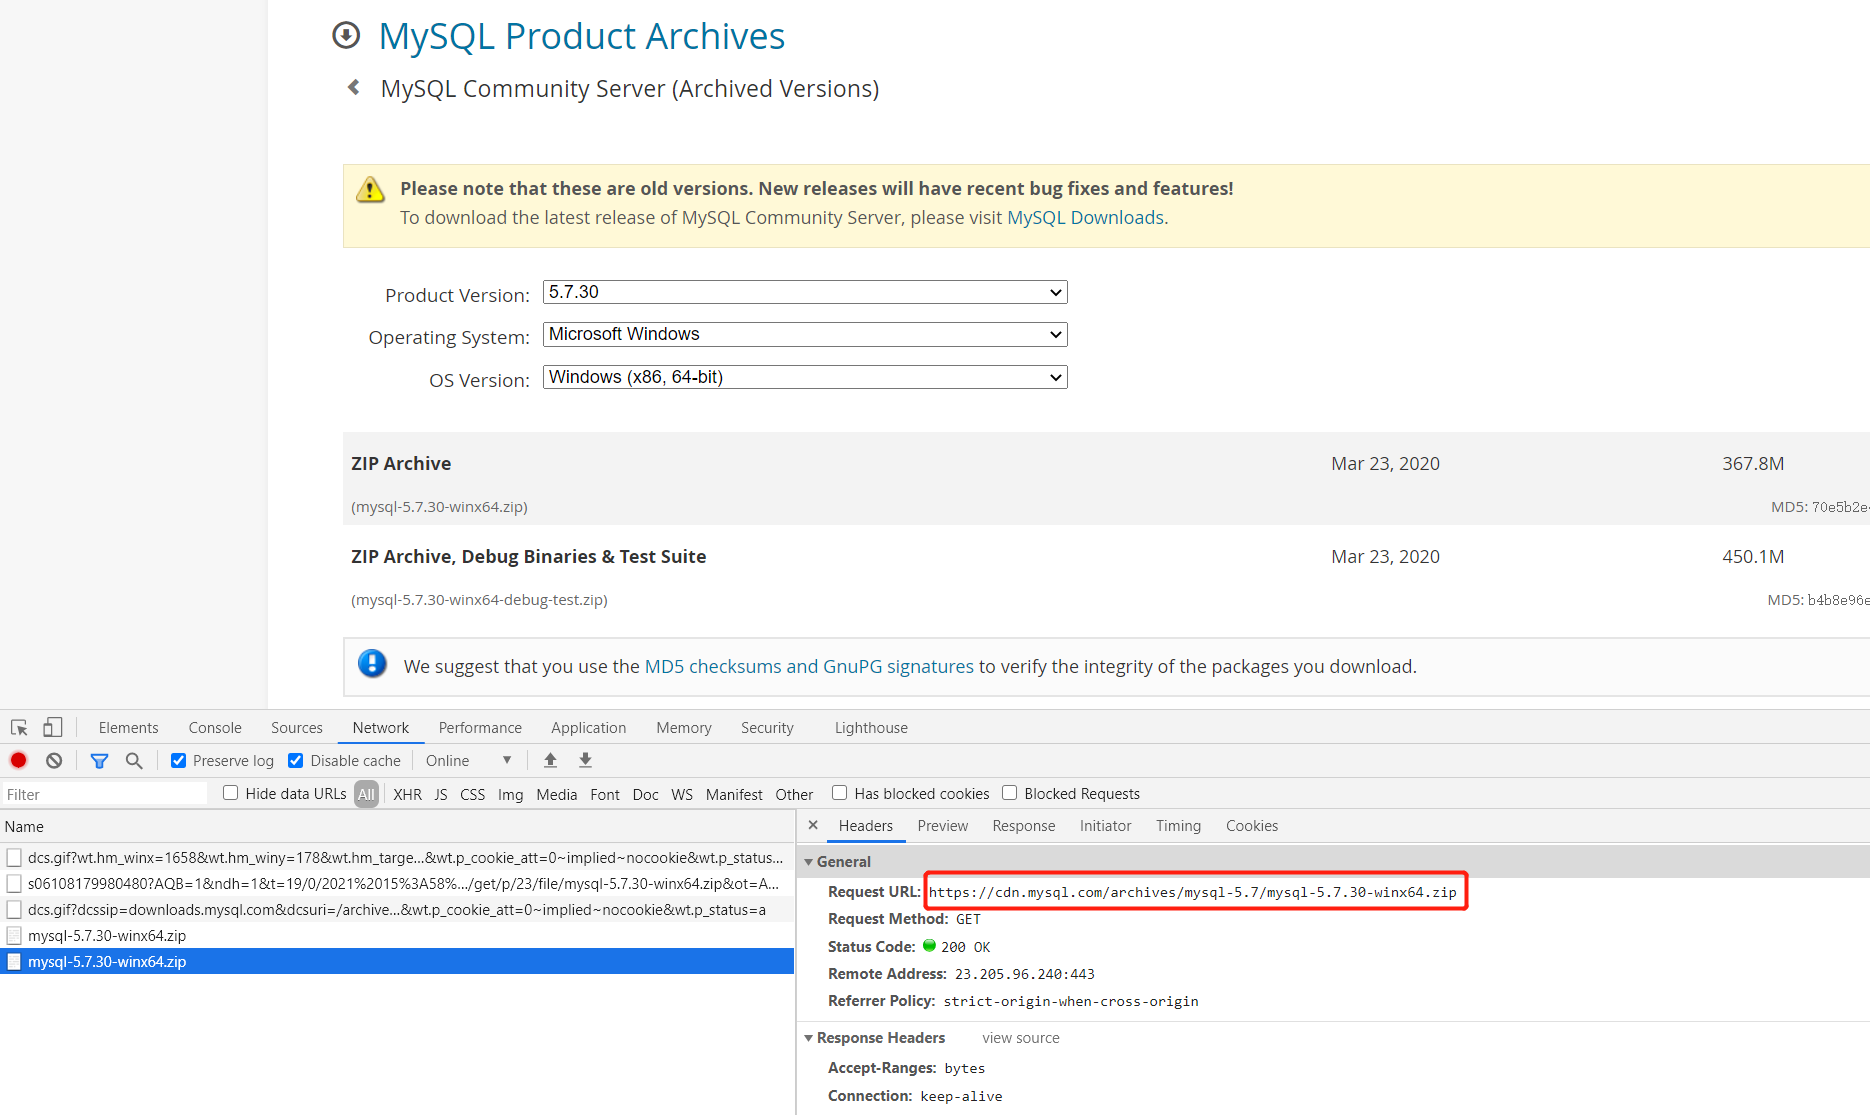
Task: Click view source in Response Headers
Action: [x=1021, y=1038]
